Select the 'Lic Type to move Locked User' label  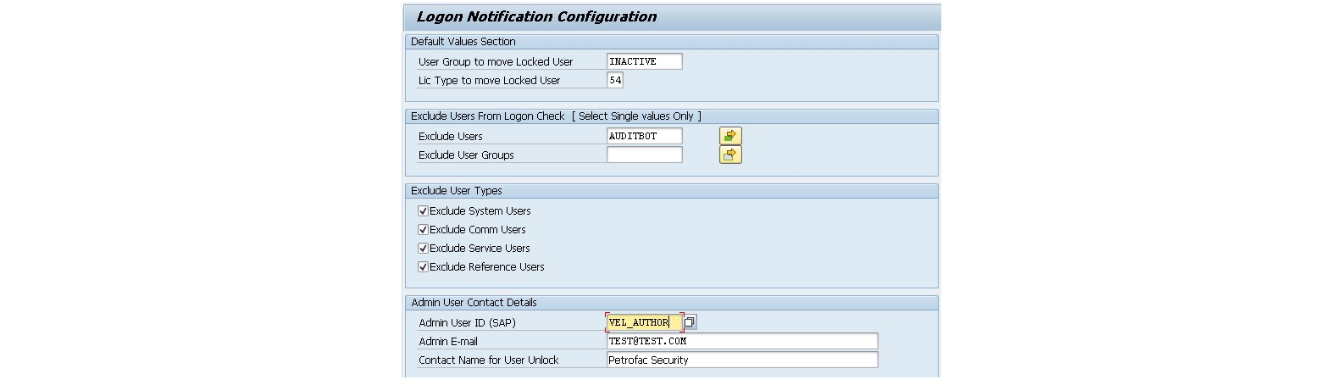click(489, 80)
